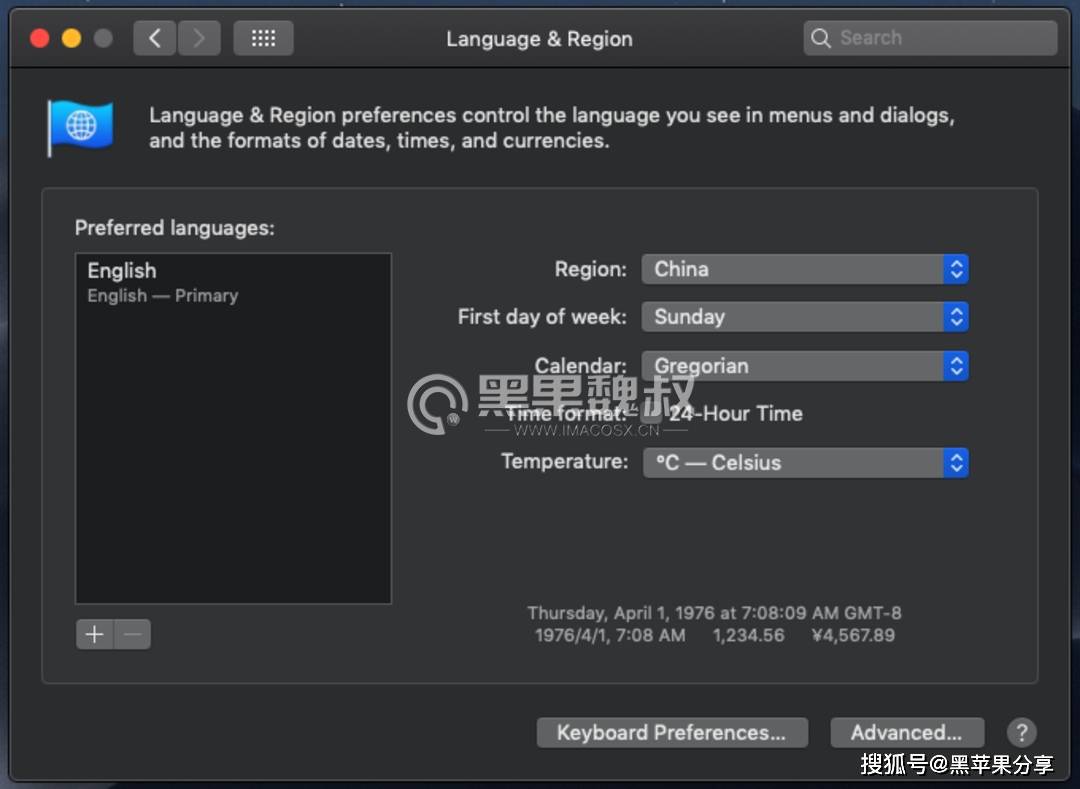This screenshot has height=789, width=1080.
Task: Open the Calendar dropdown set to Gregorian
Action: [805, 366]
